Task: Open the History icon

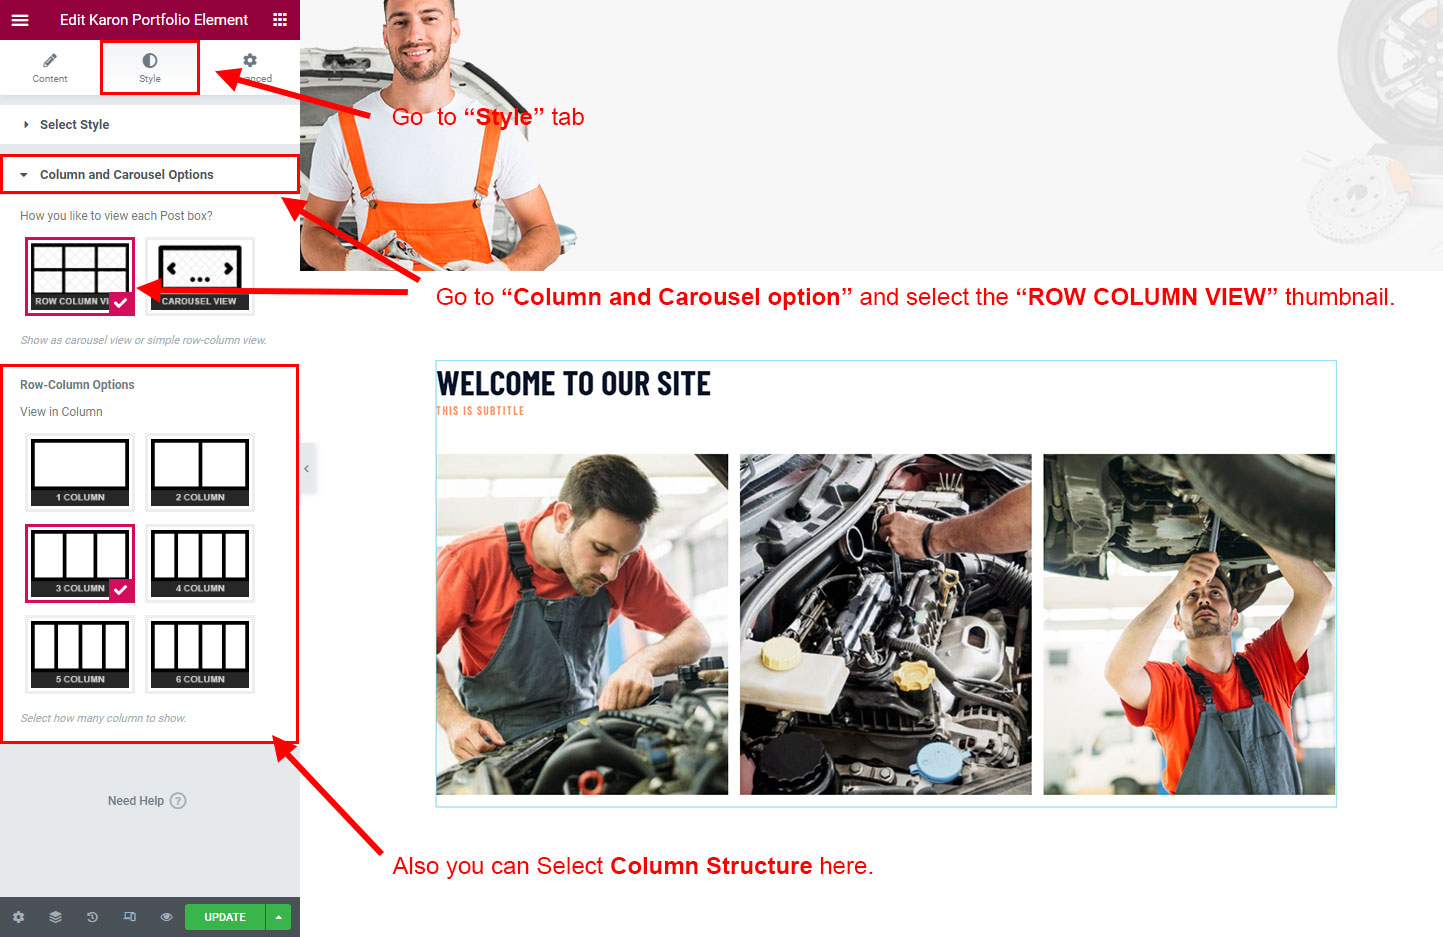Action: 92,917
